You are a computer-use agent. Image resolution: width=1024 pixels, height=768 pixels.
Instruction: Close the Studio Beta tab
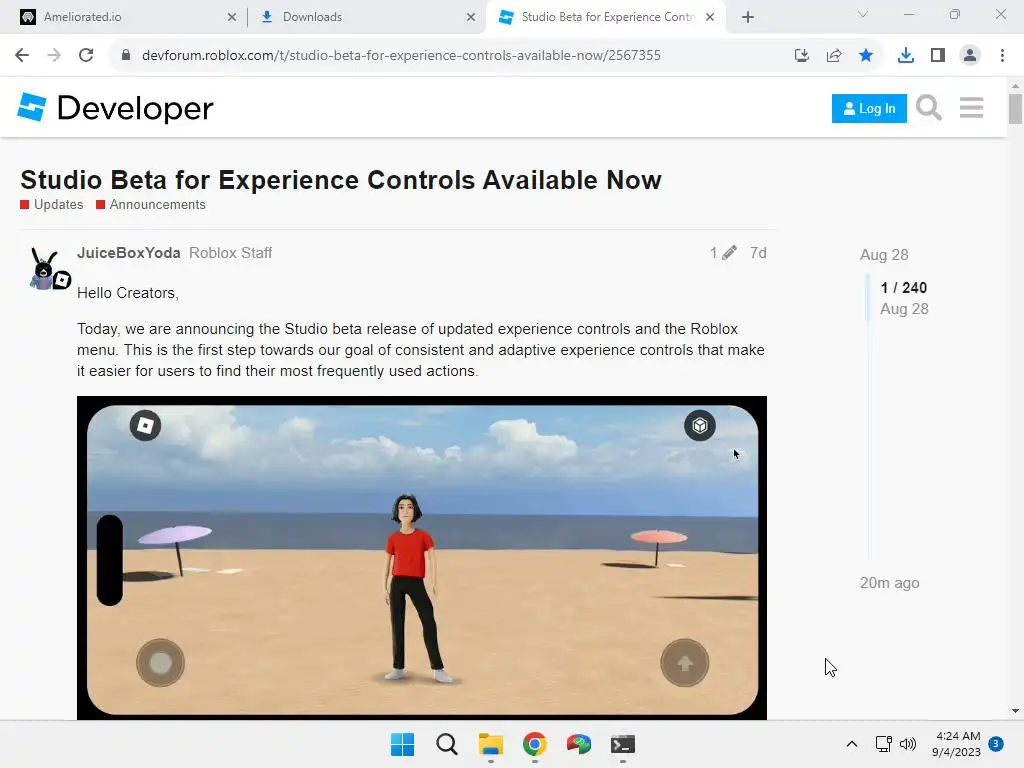point(710,17)
